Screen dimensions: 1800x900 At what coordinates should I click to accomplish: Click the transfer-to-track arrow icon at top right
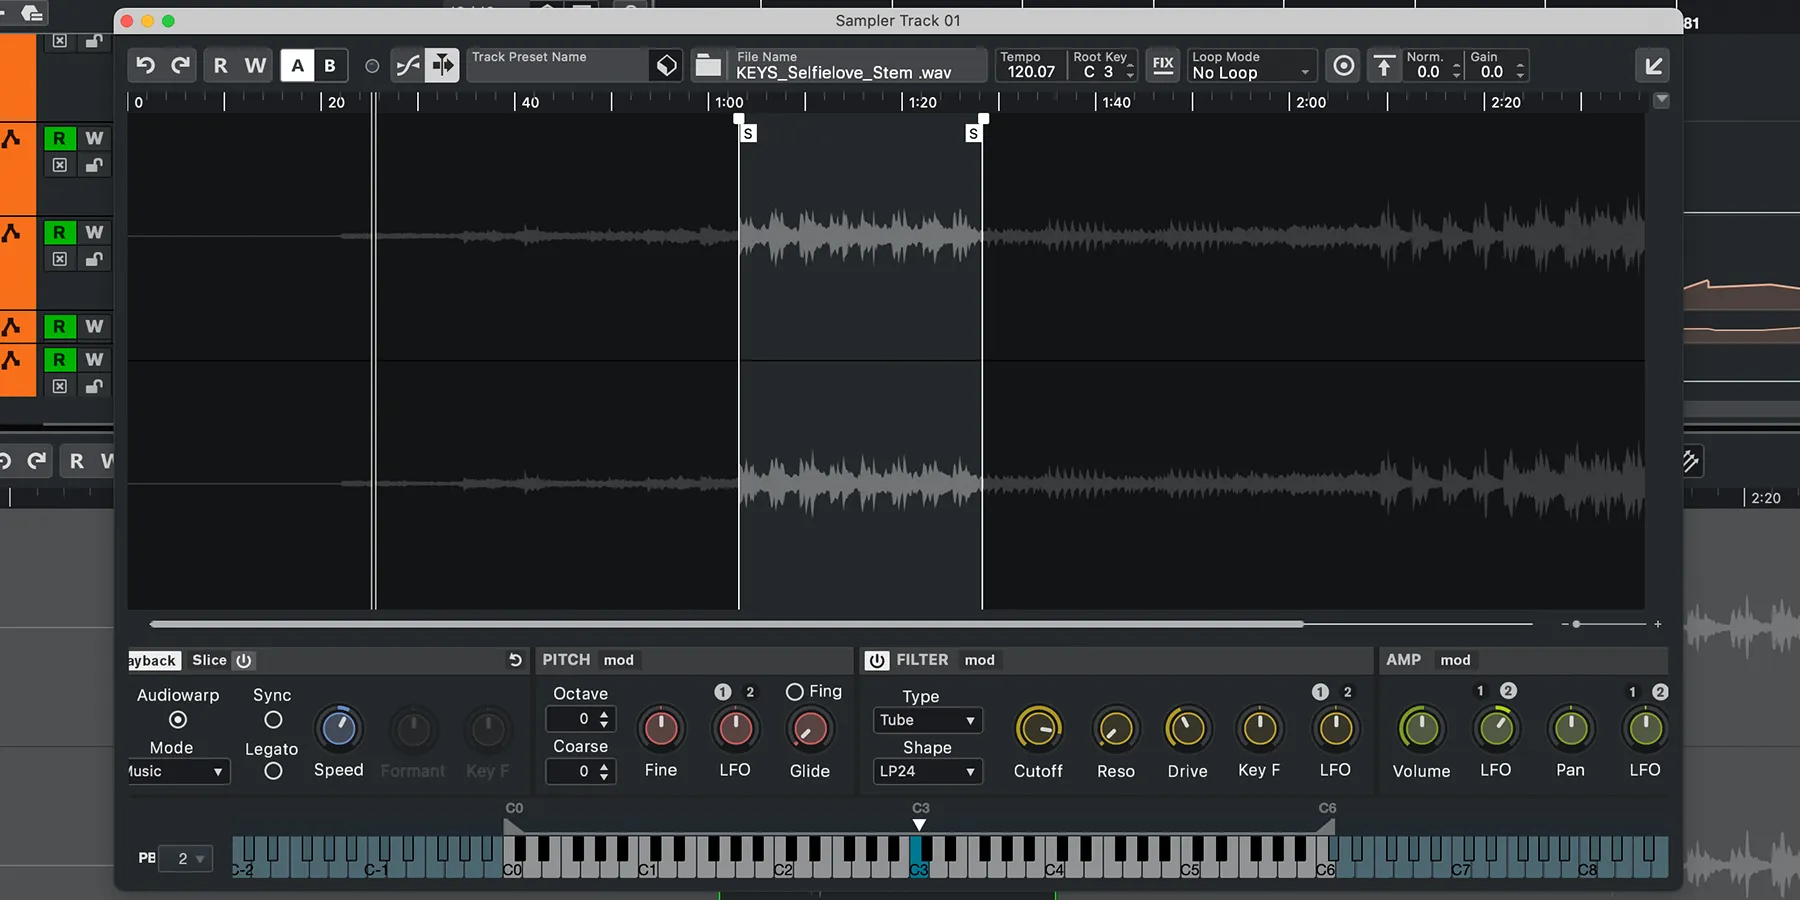click(x=1654, y=65)
